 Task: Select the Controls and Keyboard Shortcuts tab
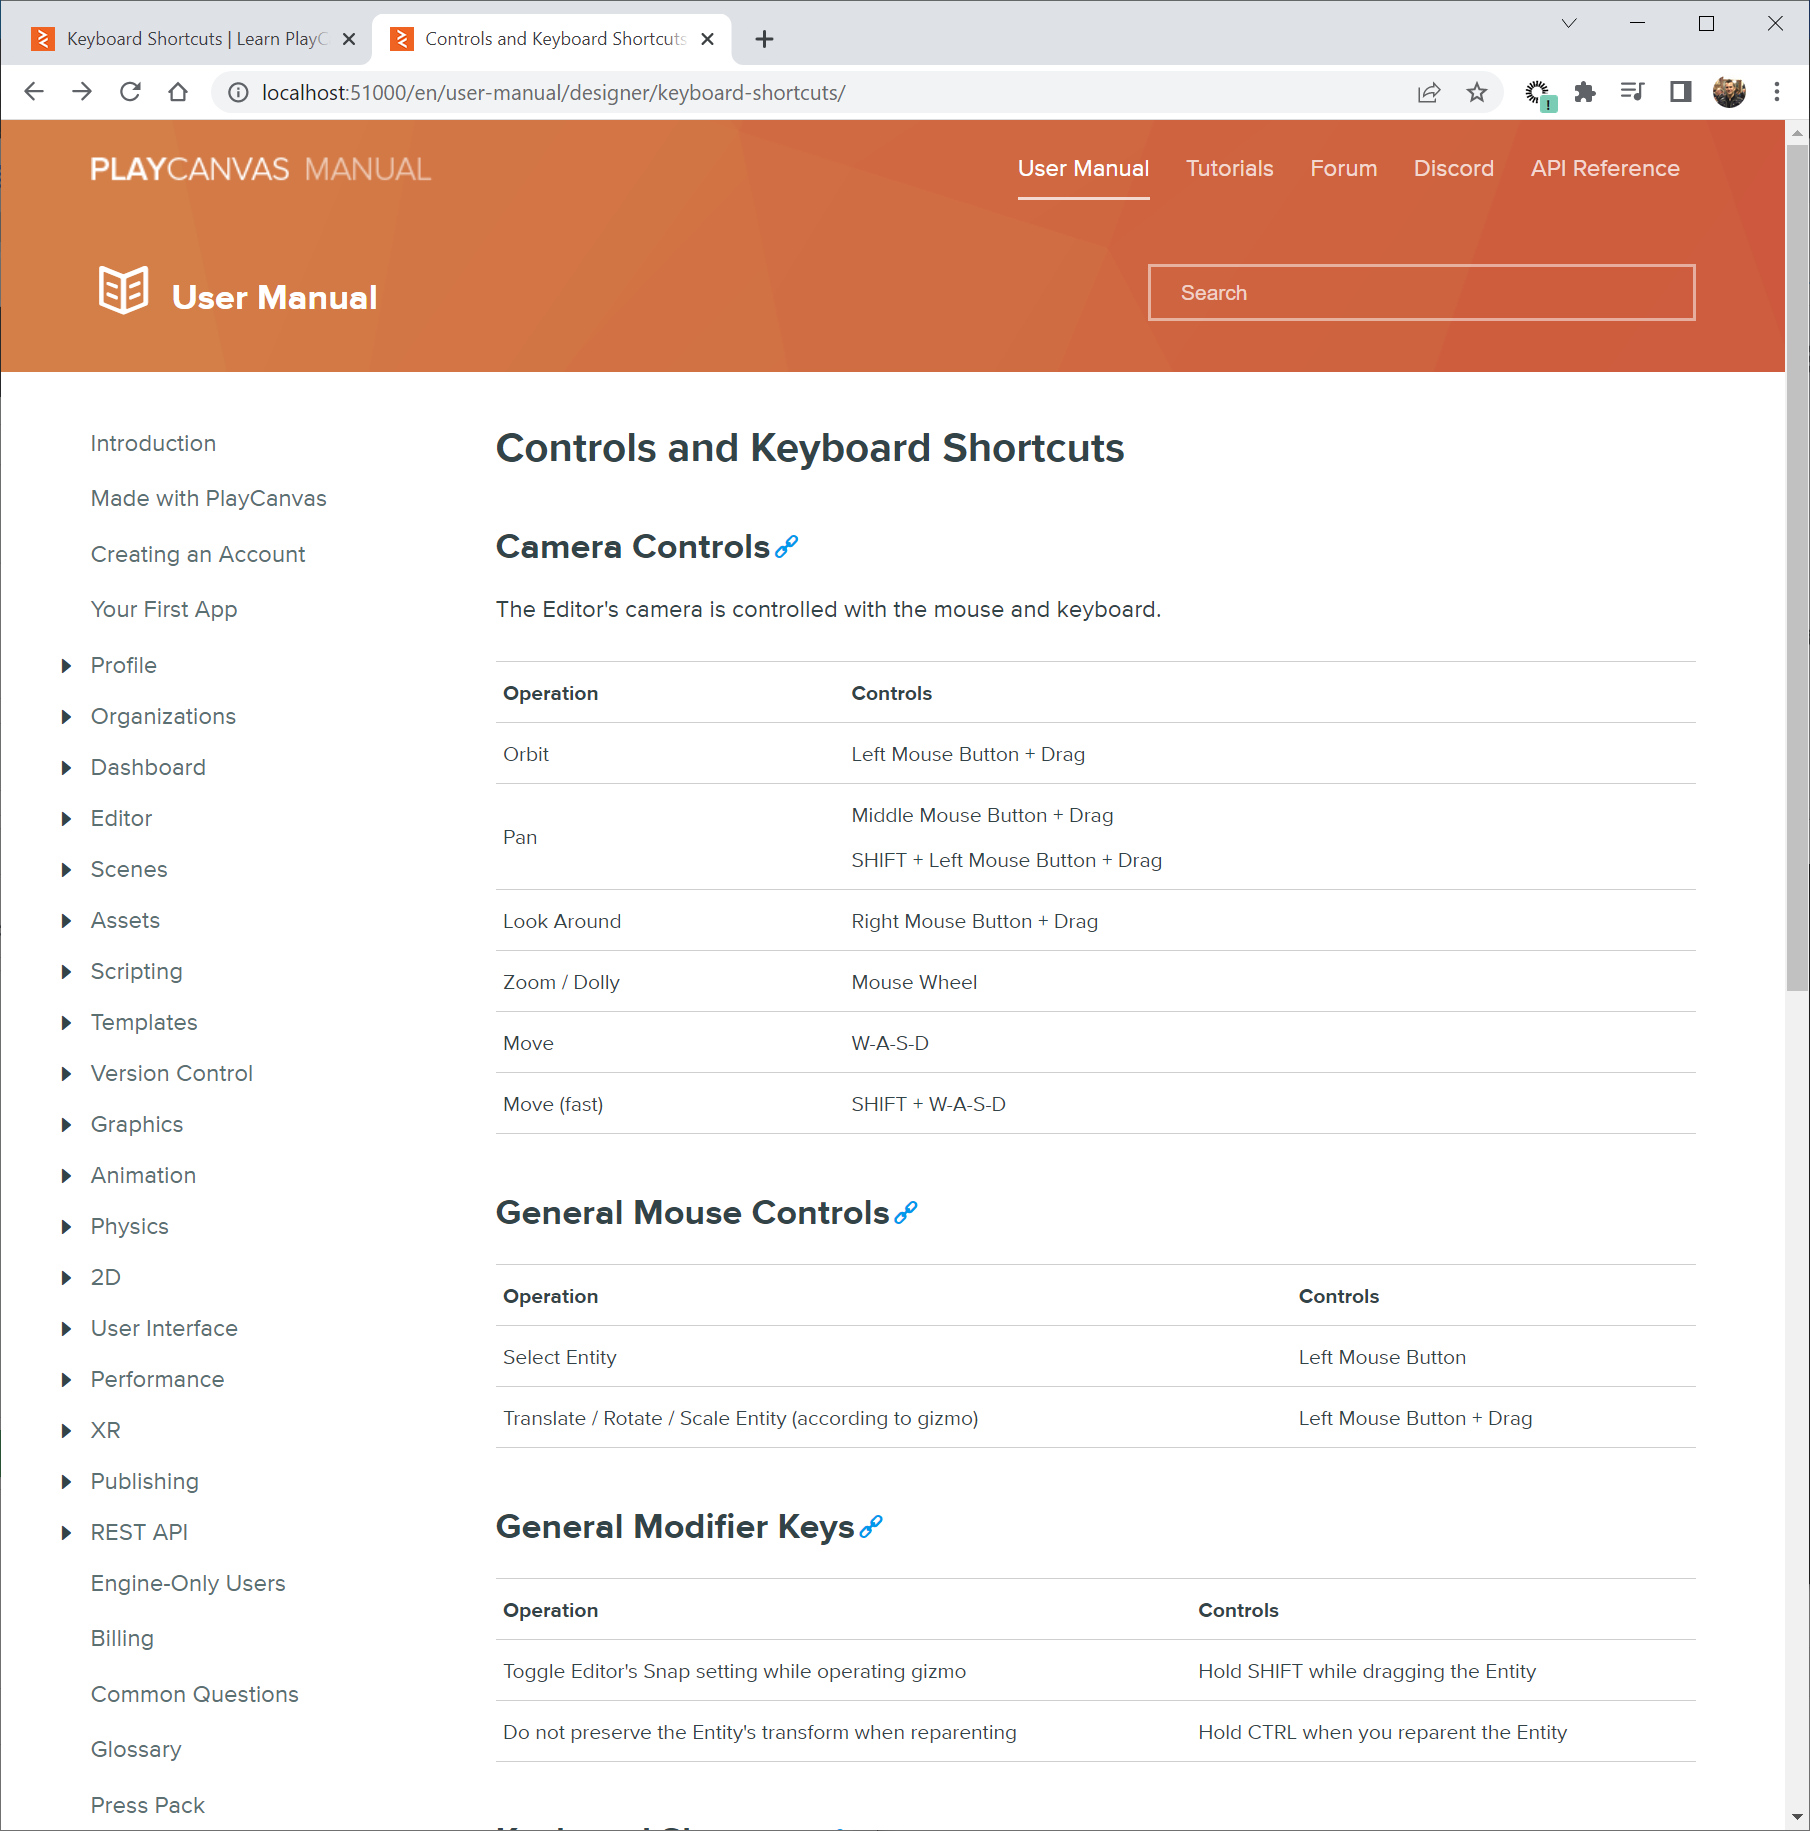coord(550,39)
